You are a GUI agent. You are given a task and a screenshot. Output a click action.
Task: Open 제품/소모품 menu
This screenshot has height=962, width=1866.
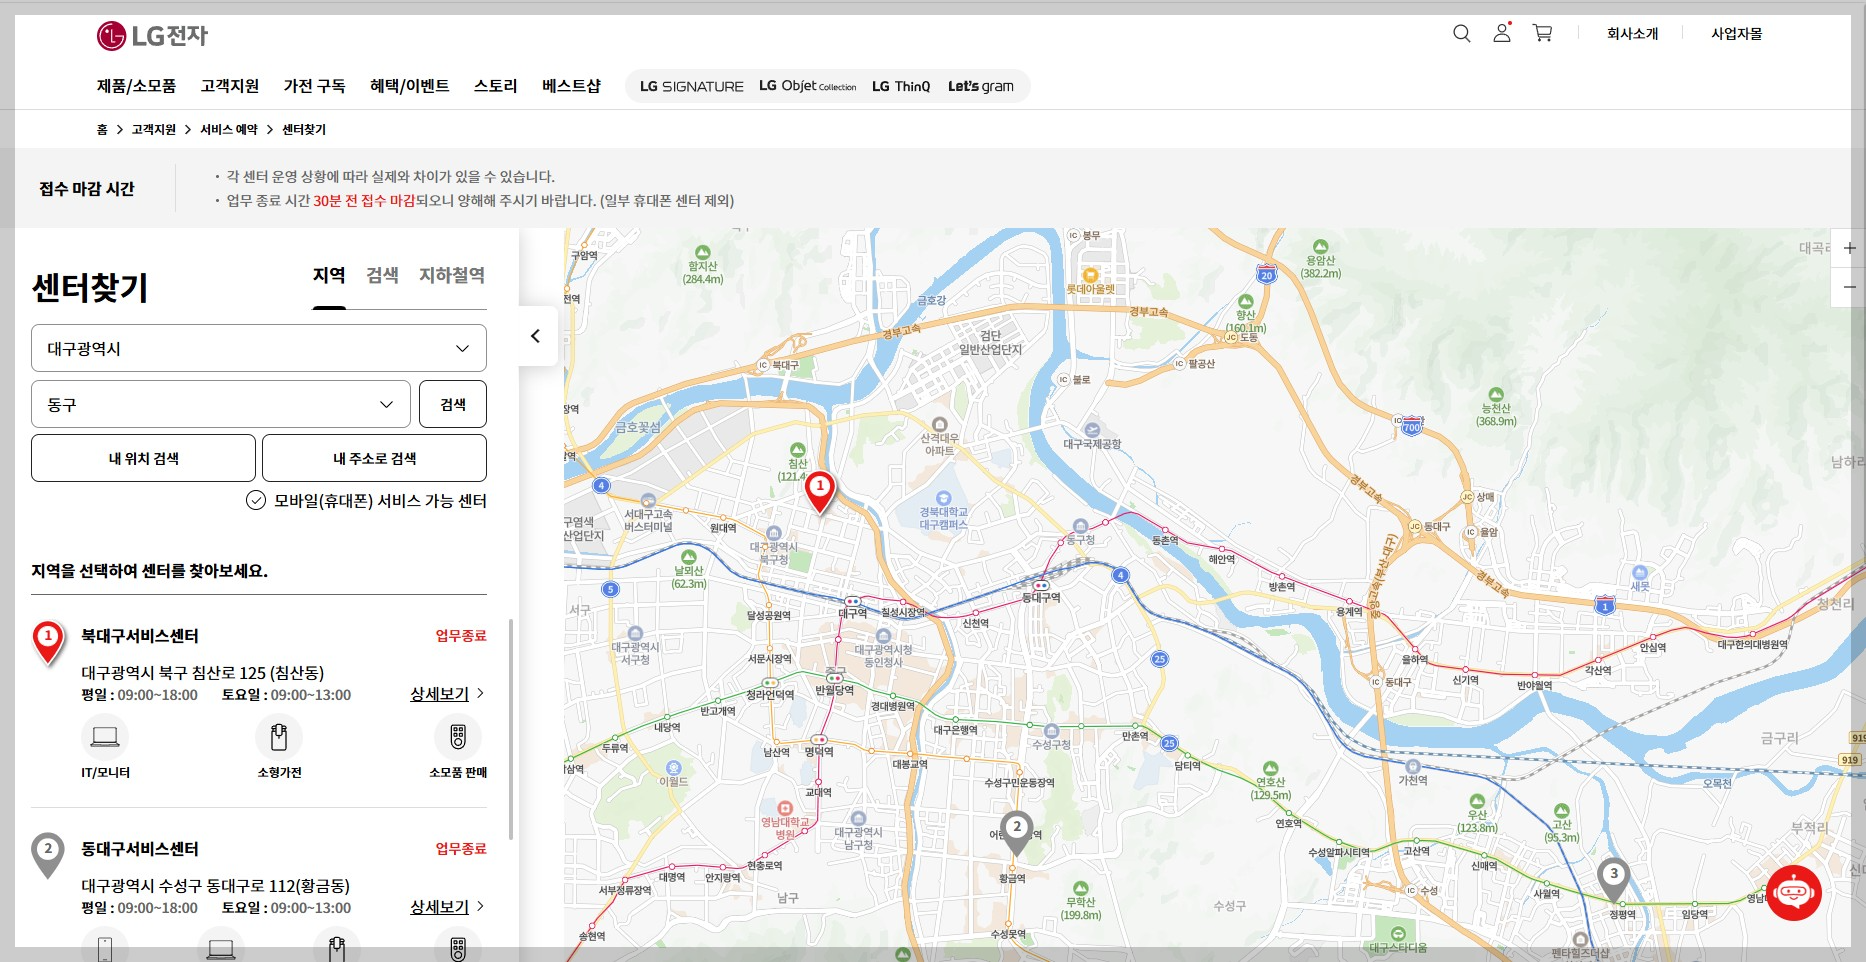click(x=136, y=86)
